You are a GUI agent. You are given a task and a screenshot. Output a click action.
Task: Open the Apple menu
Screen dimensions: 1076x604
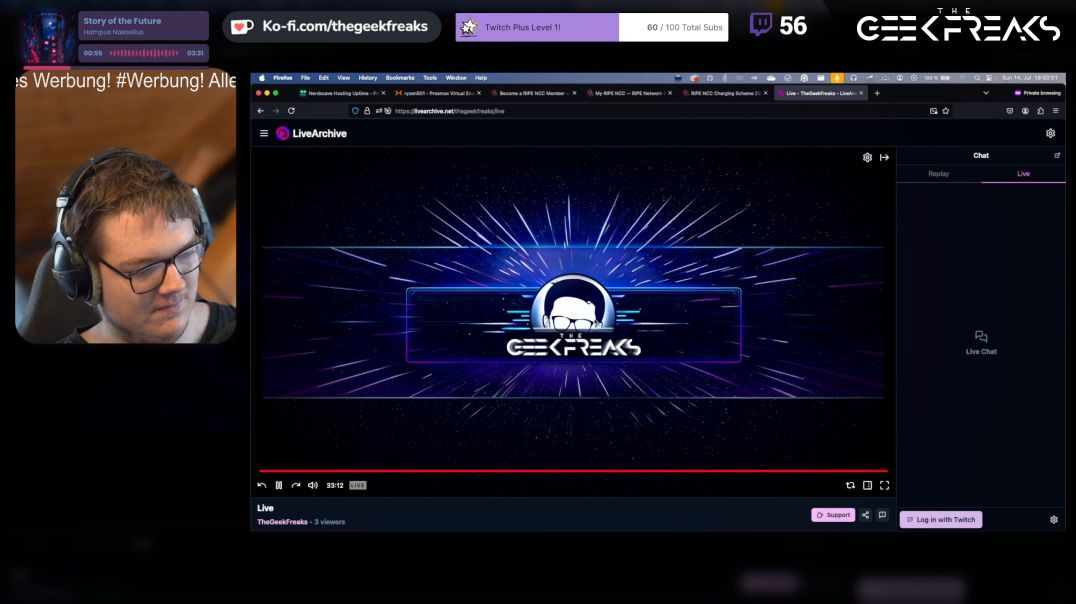[261, 78]
